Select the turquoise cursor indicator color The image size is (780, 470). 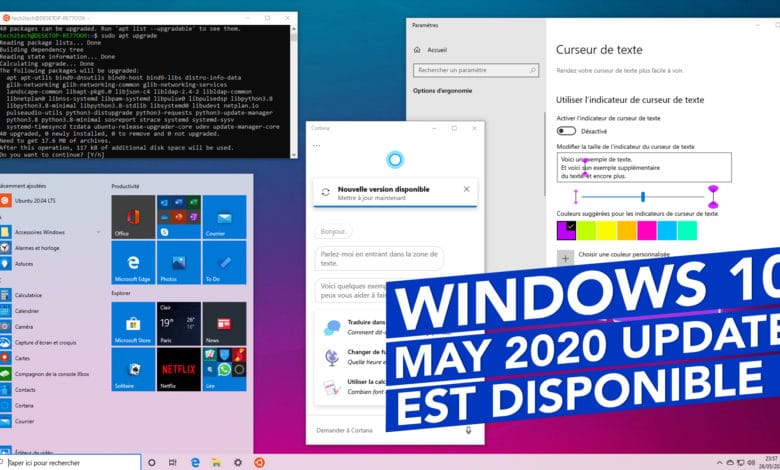click(x=687, y=231)
